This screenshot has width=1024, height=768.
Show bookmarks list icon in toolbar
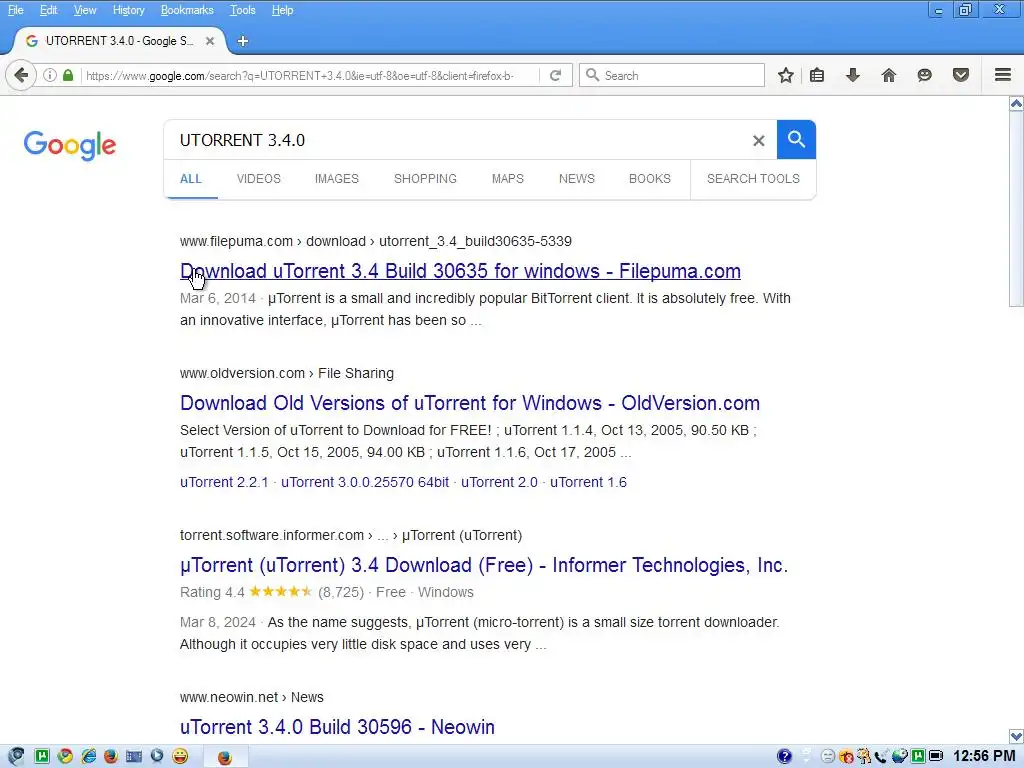coord(817,75)
